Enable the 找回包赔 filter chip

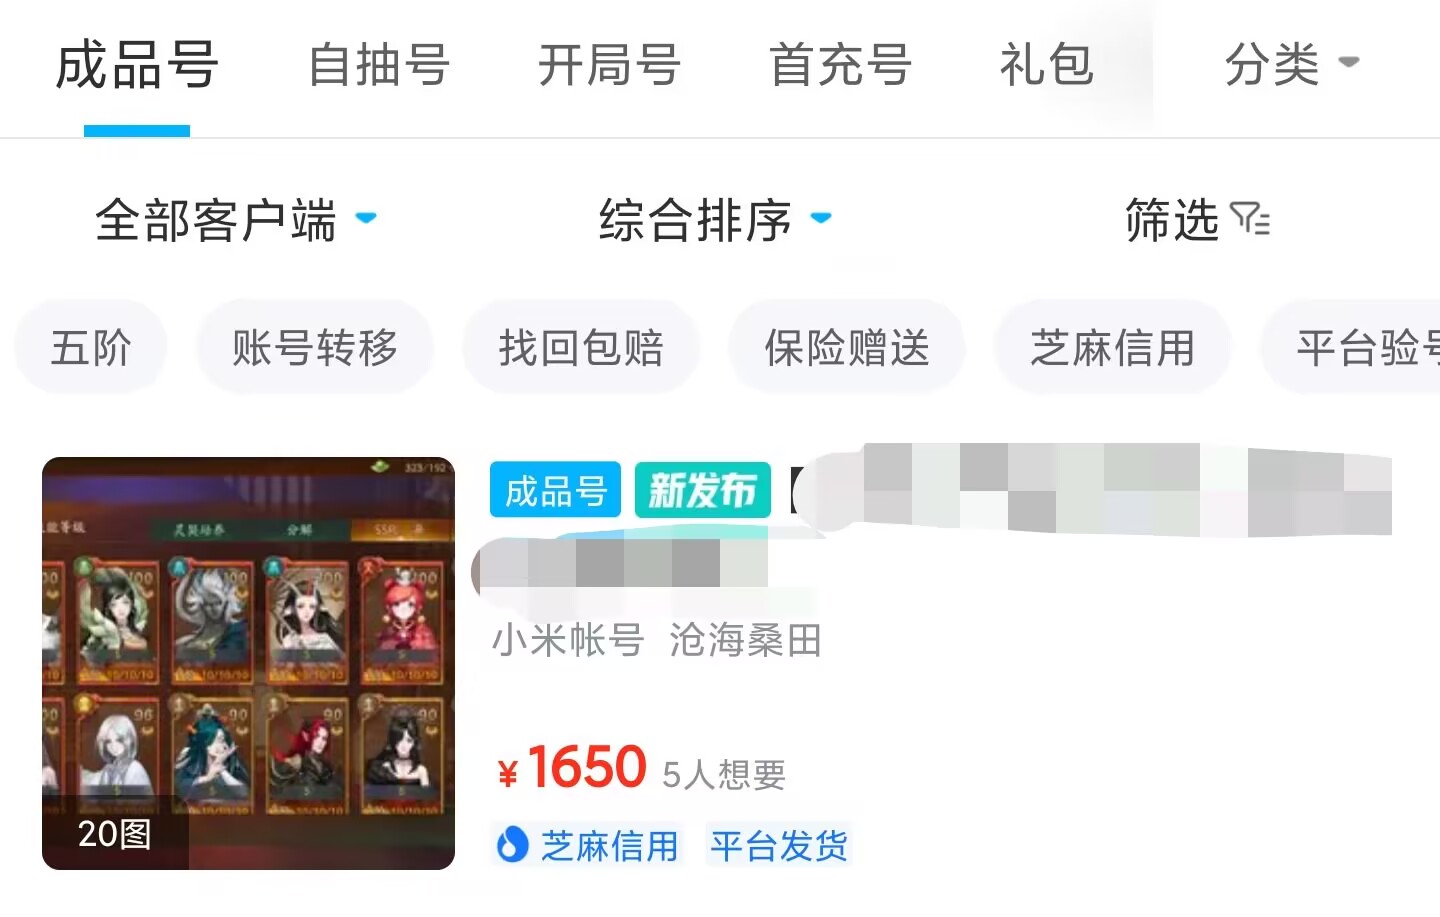click(581, 348)
